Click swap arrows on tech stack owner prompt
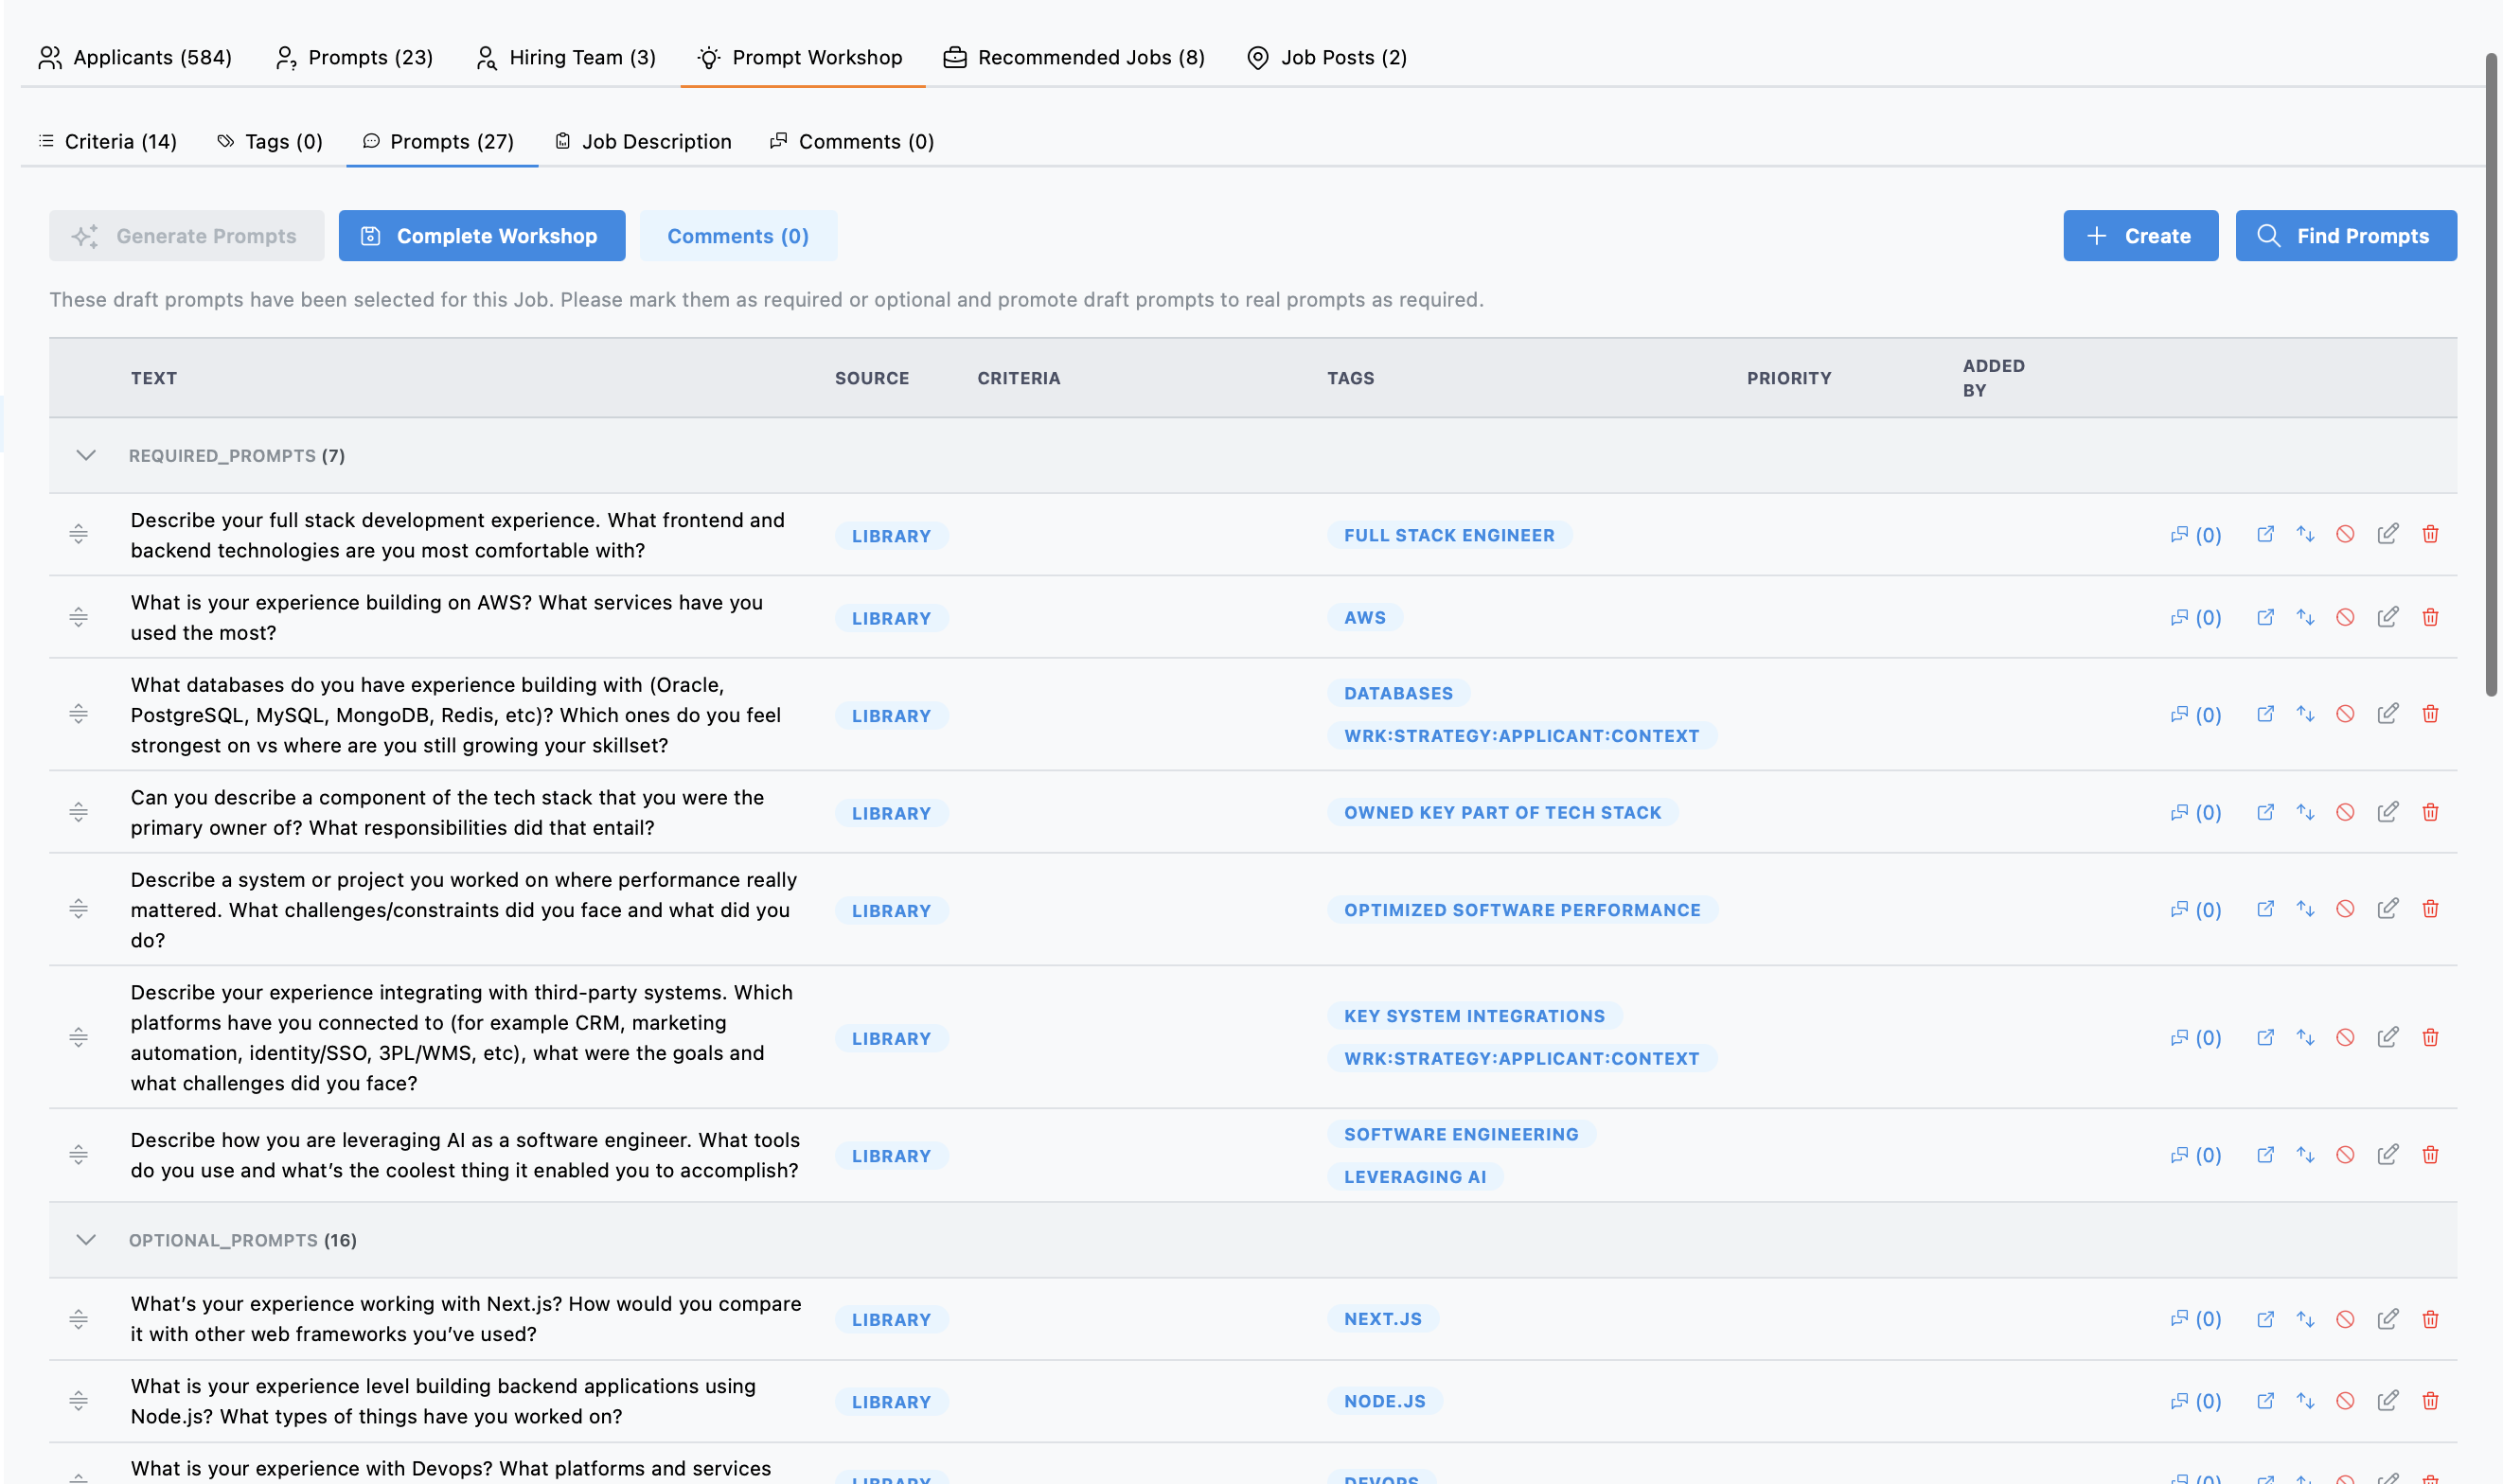 pos(2305,812)
